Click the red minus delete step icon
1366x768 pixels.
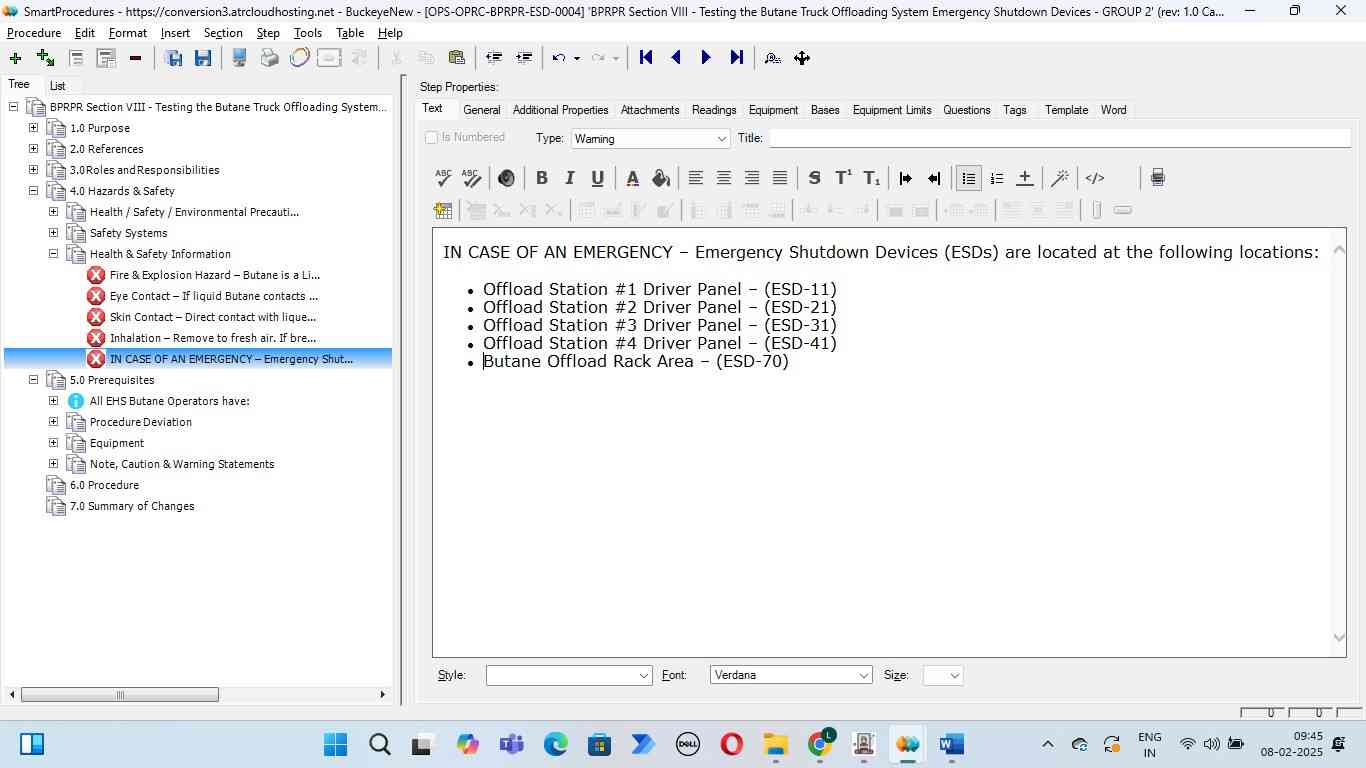coord(135,58)
